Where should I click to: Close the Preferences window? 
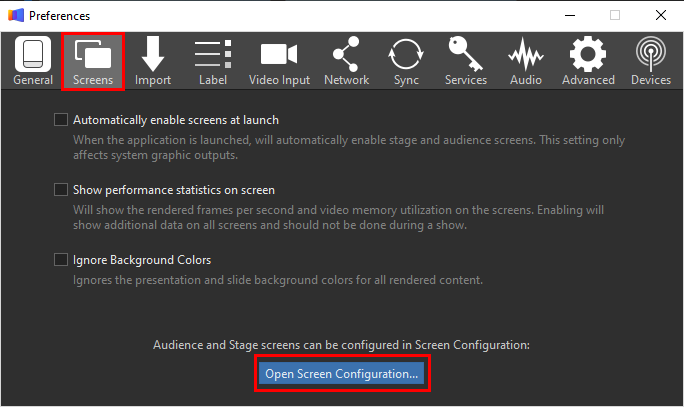pyautogui.click(x=661, y=15)
